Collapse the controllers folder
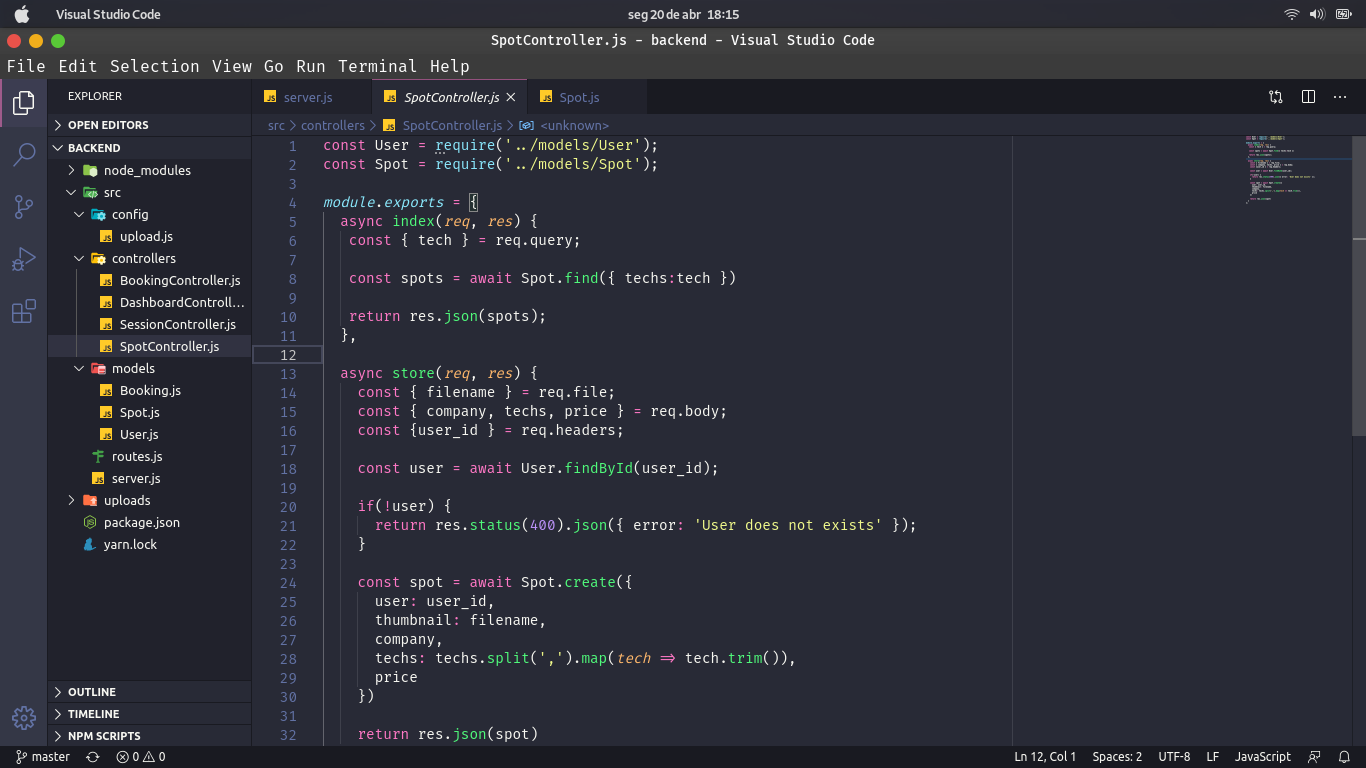 pyautogui.click(x=150, y=258)
